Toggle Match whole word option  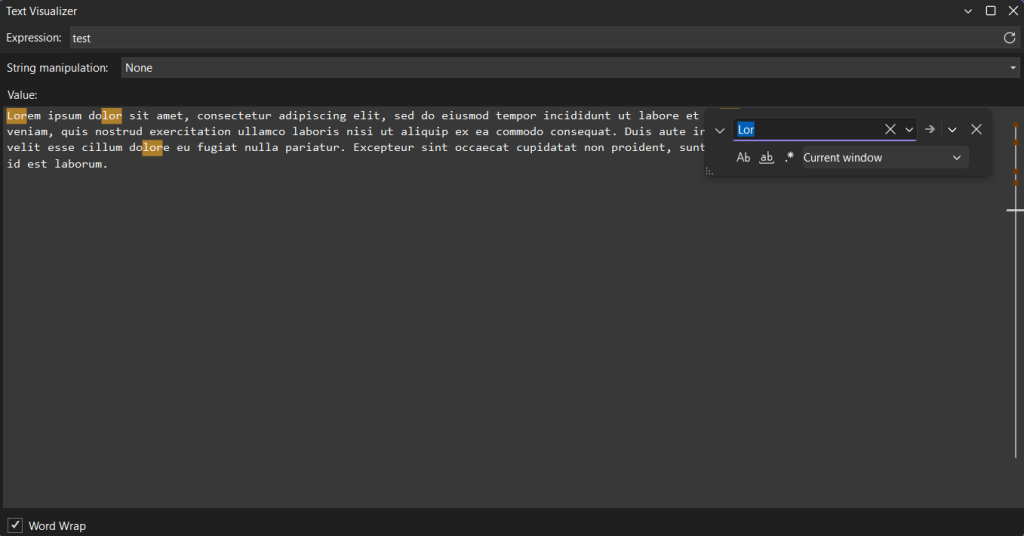coord(767,157)
